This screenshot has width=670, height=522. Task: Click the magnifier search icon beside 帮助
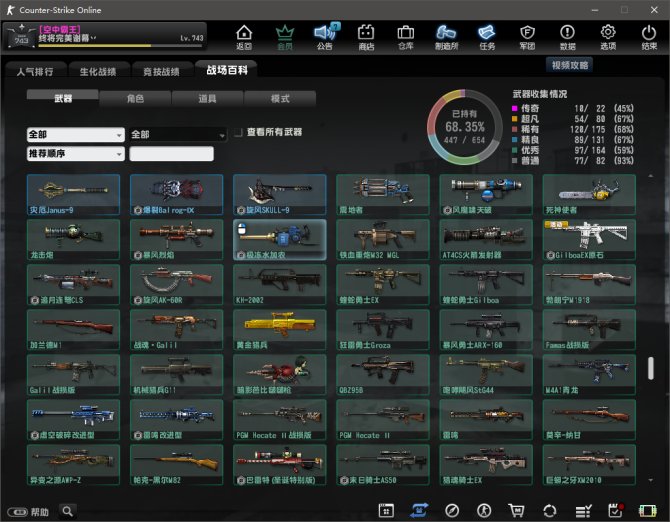pyautogui.click(x=68, y=511)
